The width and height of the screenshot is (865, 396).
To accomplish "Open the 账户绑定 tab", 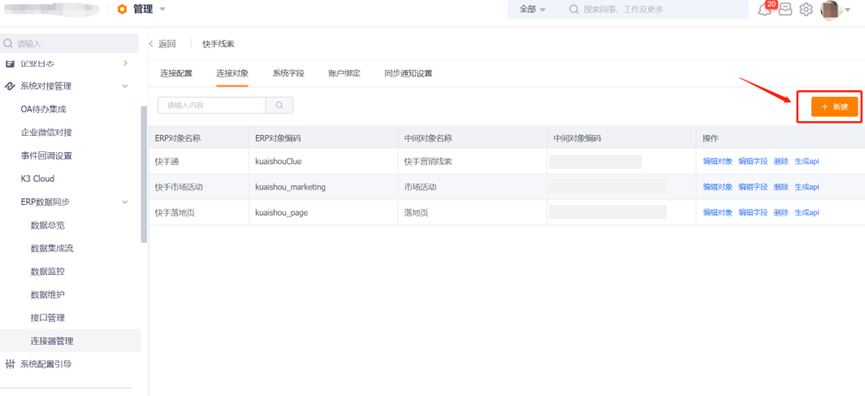I will (344, 73).
